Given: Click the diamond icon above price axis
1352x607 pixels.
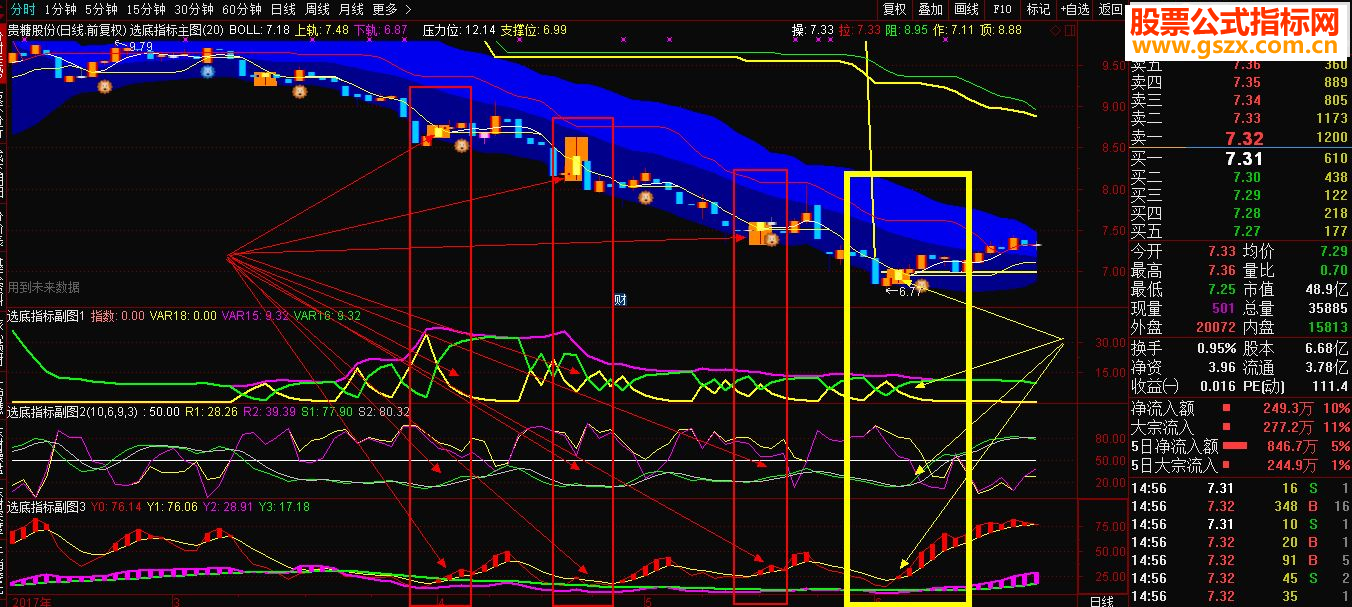Looking at the screenshot, I should [x=1053, y=30].
